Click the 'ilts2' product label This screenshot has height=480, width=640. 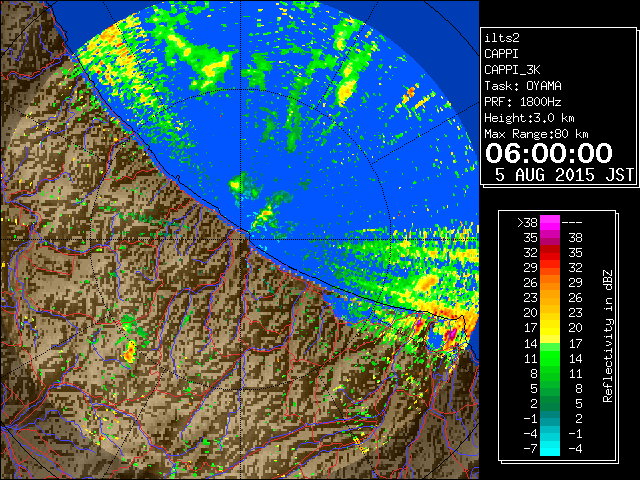(502, 38)
